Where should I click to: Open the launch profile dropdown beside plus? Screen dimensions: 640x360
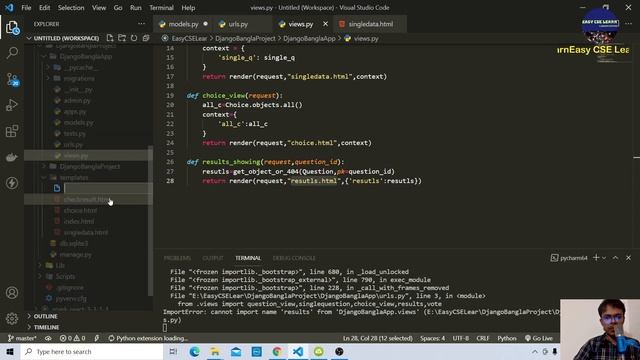[604, 258]
